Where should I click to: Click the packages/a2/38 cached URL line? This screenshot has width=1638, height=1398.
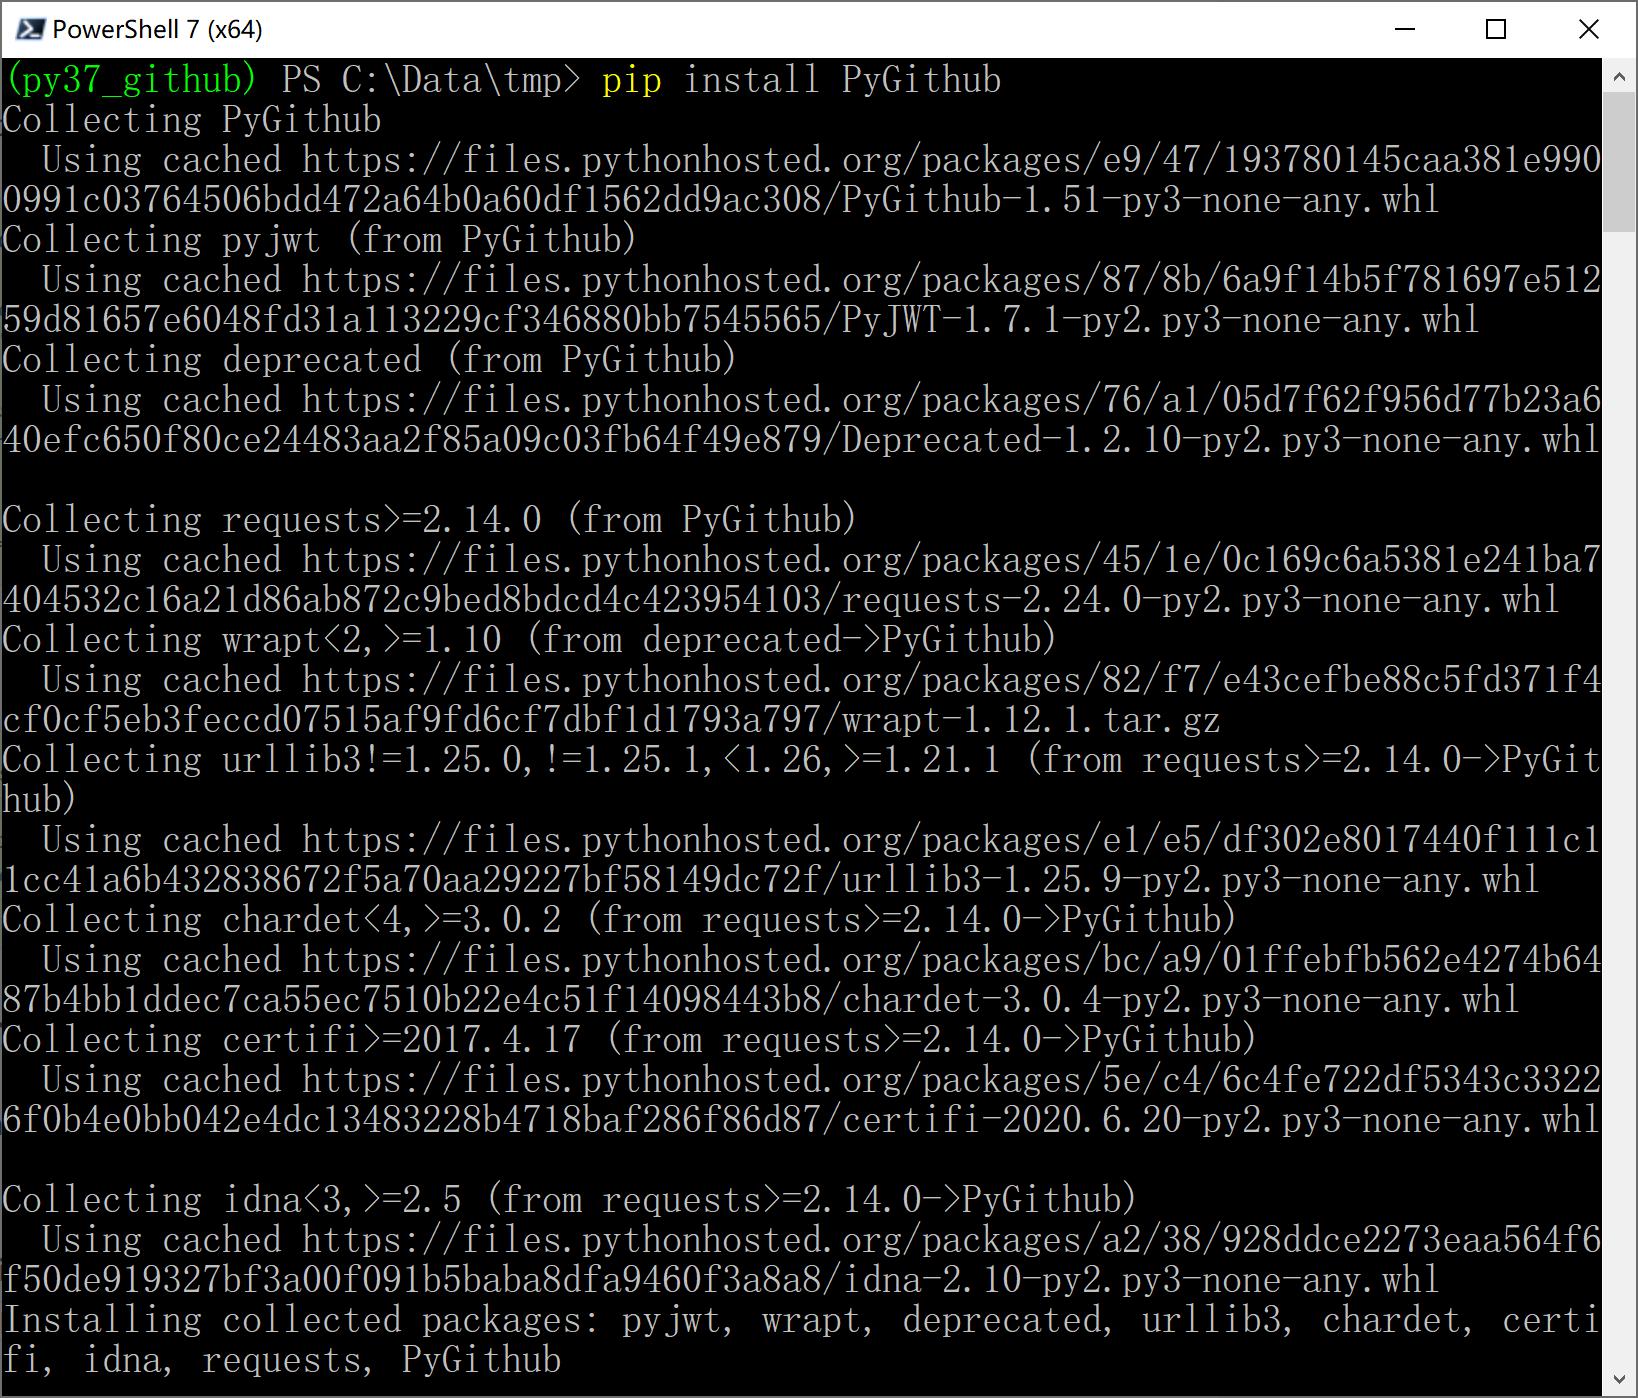tap(820, 1240)
